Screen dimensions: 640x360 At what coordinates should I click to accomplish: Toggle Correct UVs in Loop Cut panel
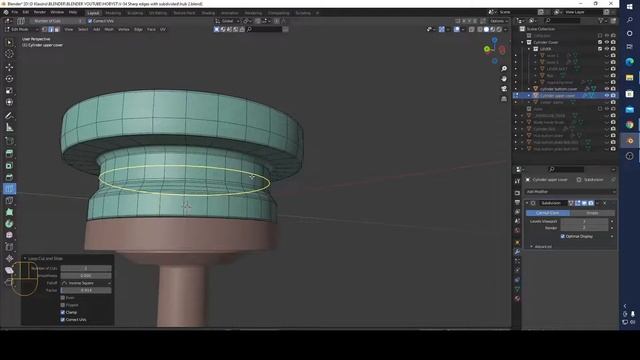pos(63,320)
